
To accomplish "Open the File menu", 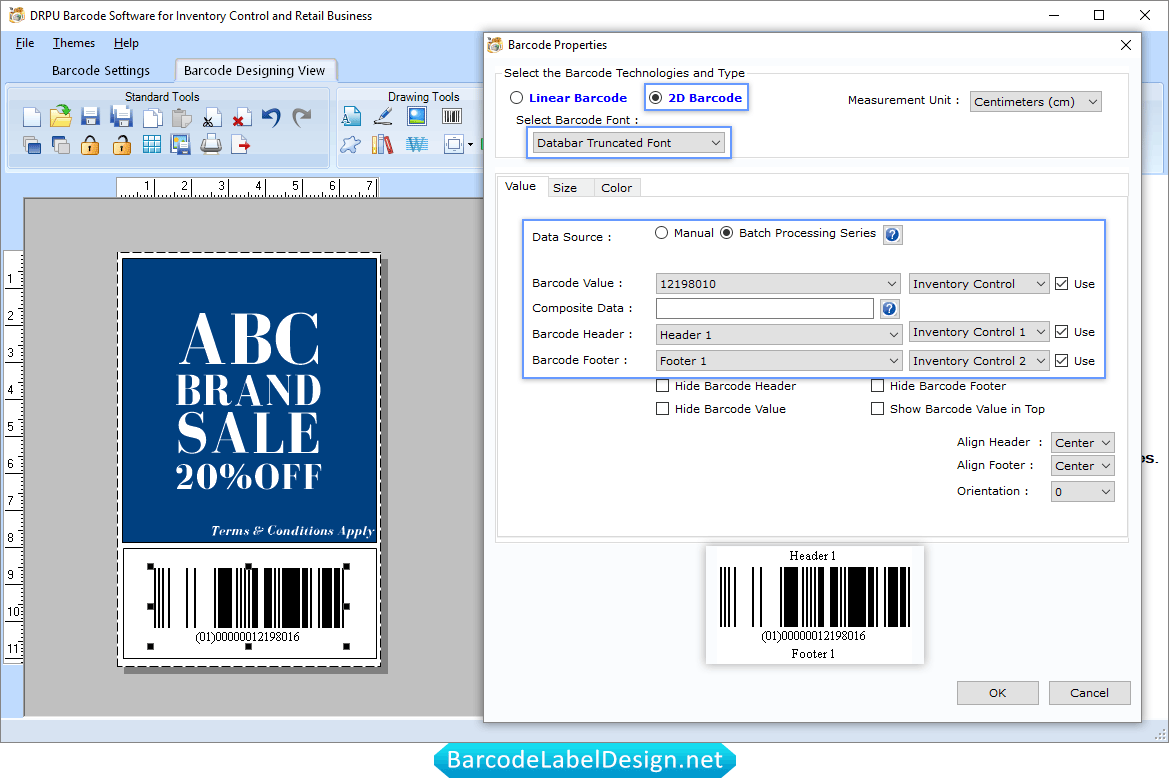I will tap(25, 43).
